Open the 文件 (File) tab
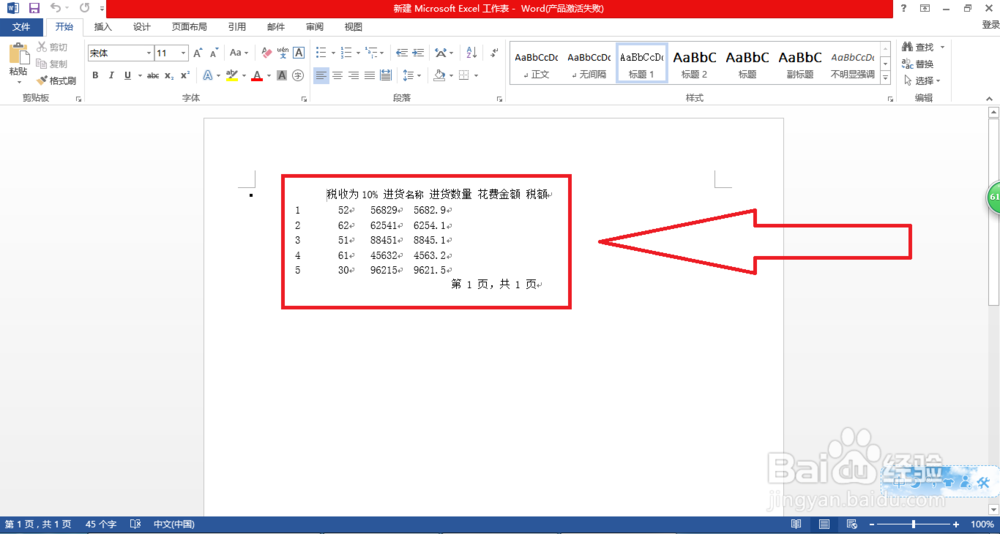This screenshot has height=534, width=1000. (x=22, y=27)
